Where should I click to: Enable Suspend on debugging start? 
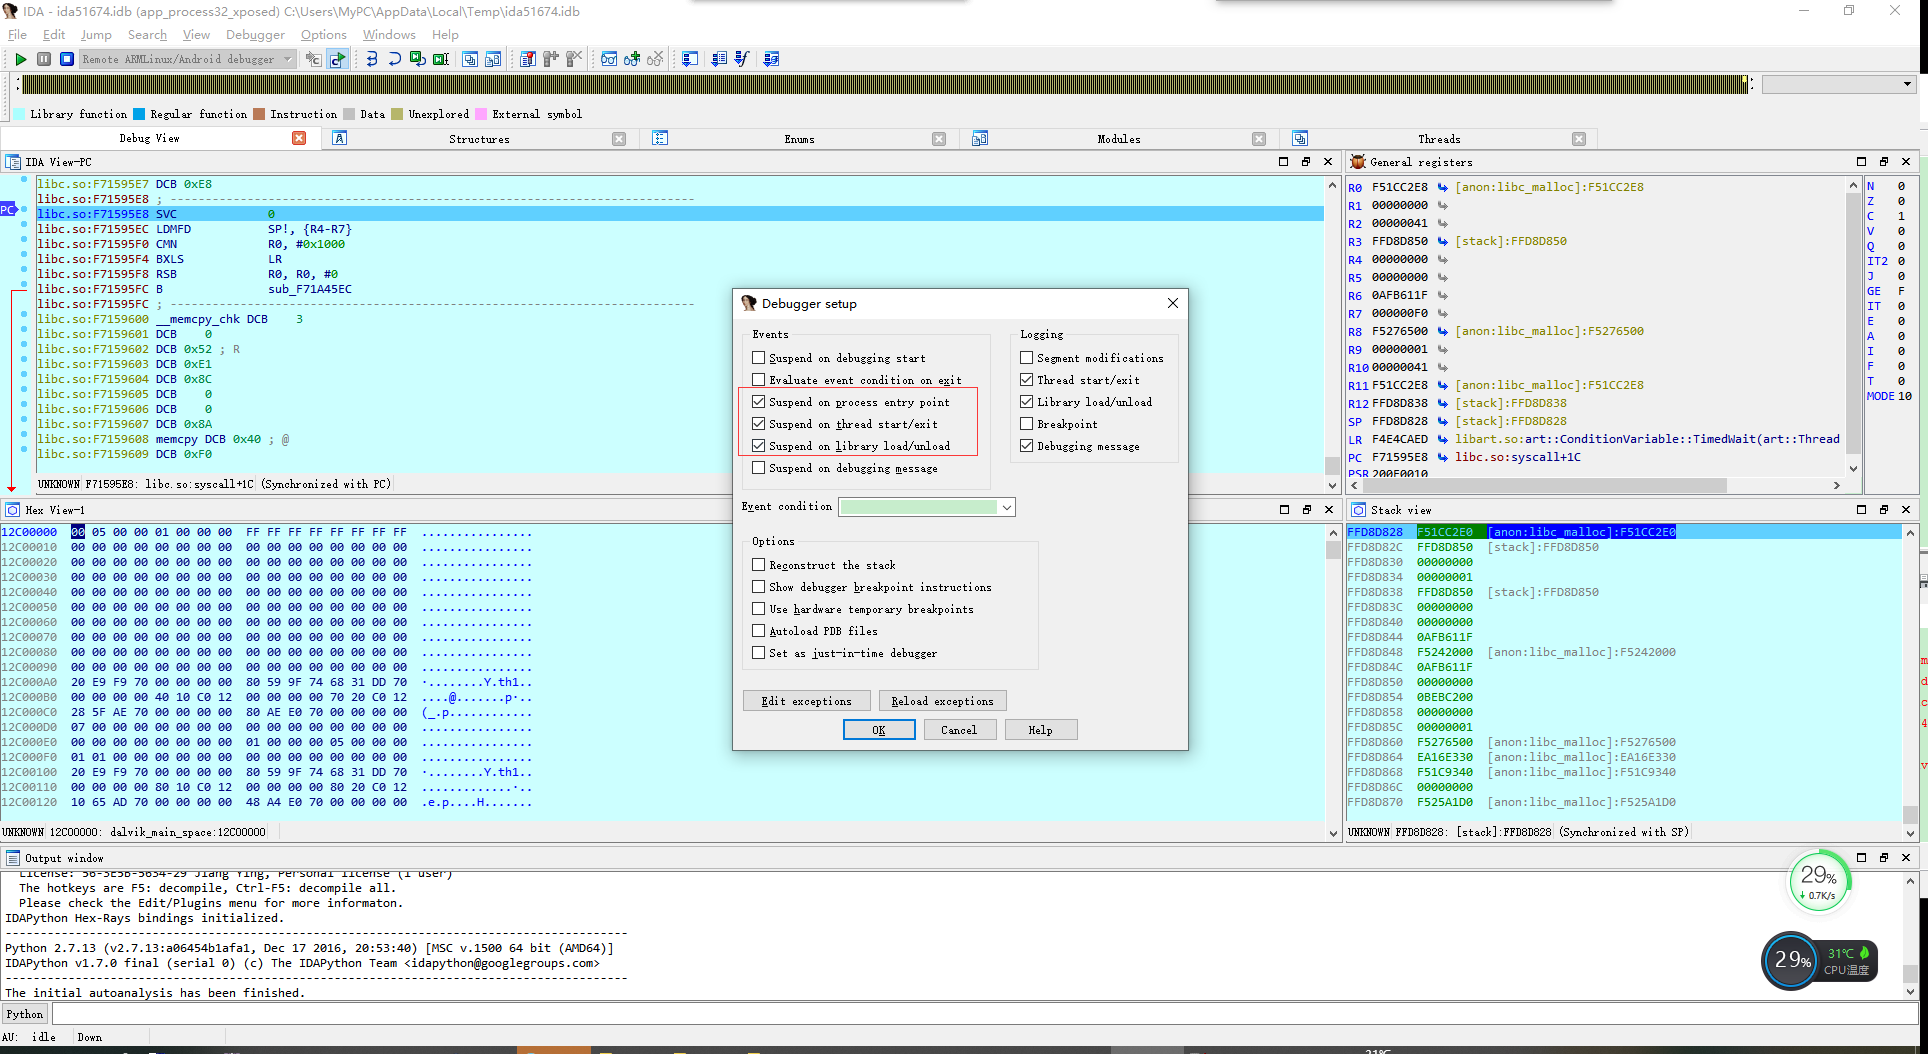coord(758,358)
